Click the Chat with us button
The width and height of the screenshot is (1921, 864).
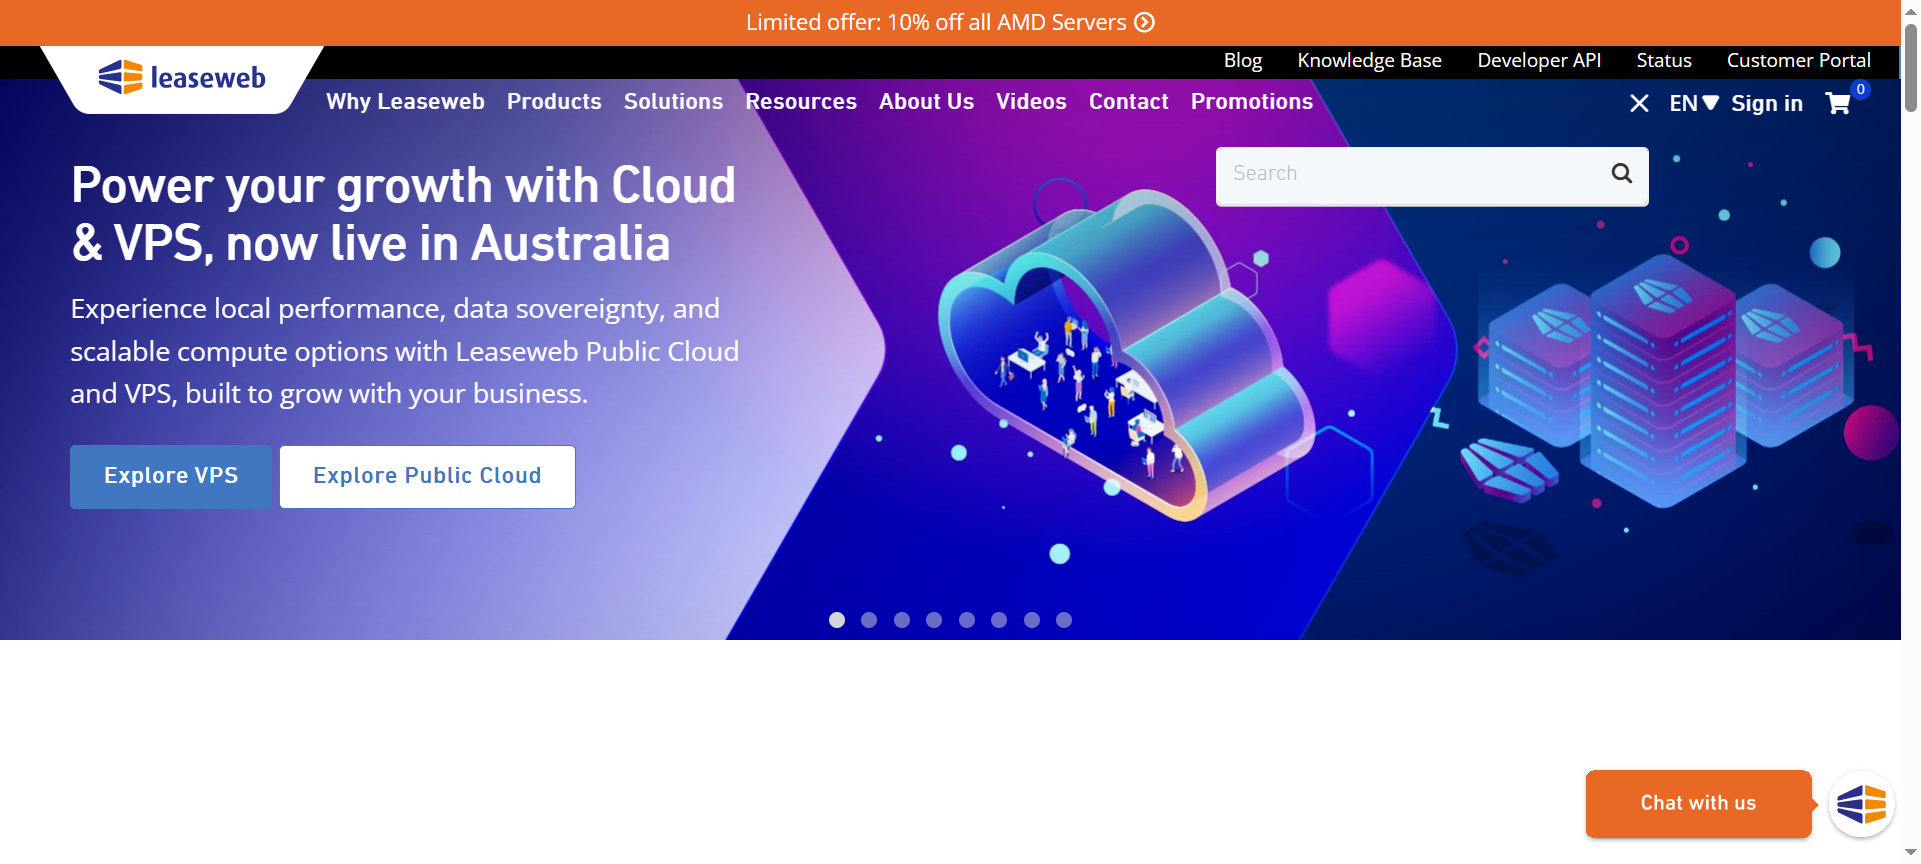click(1698, 803)
